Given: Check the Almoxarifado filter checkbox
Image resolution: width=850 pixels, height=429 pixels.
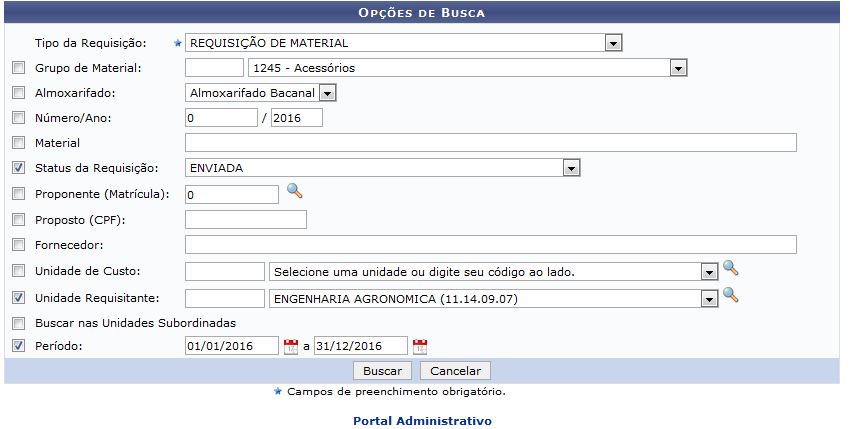Looking at the screenshot, I should coord(17,93).
